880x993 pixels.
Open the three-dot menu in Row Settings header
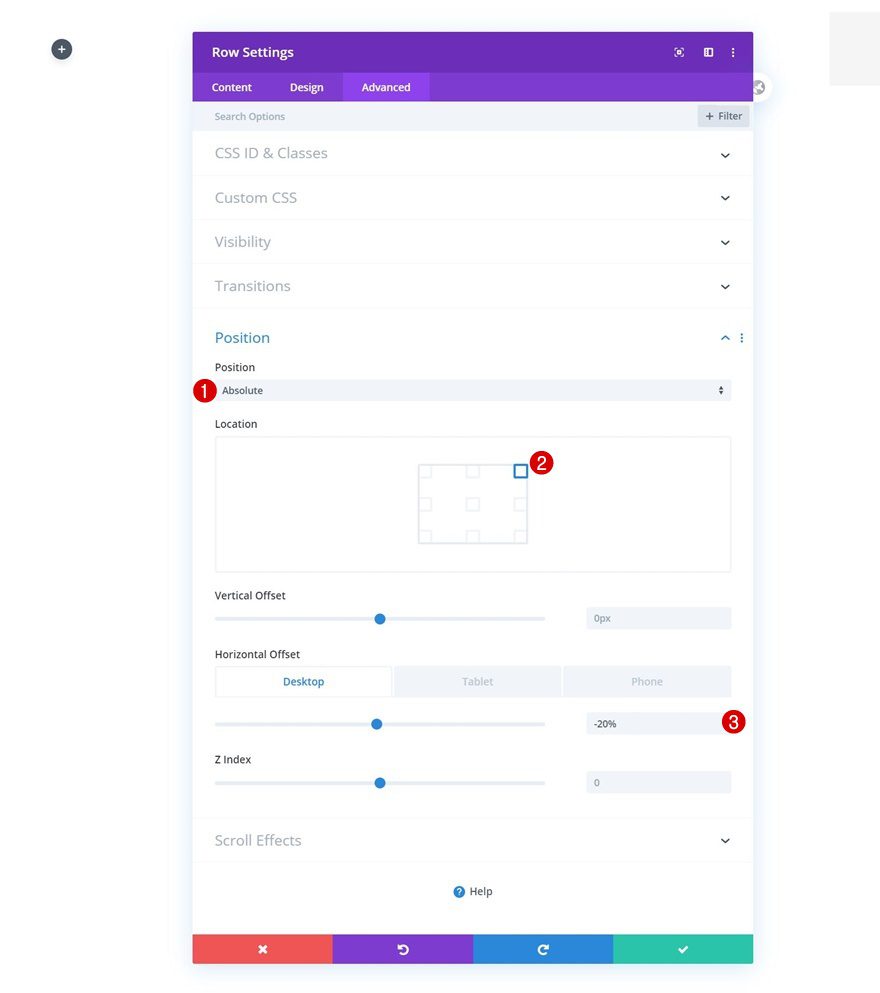click(733, 52)
